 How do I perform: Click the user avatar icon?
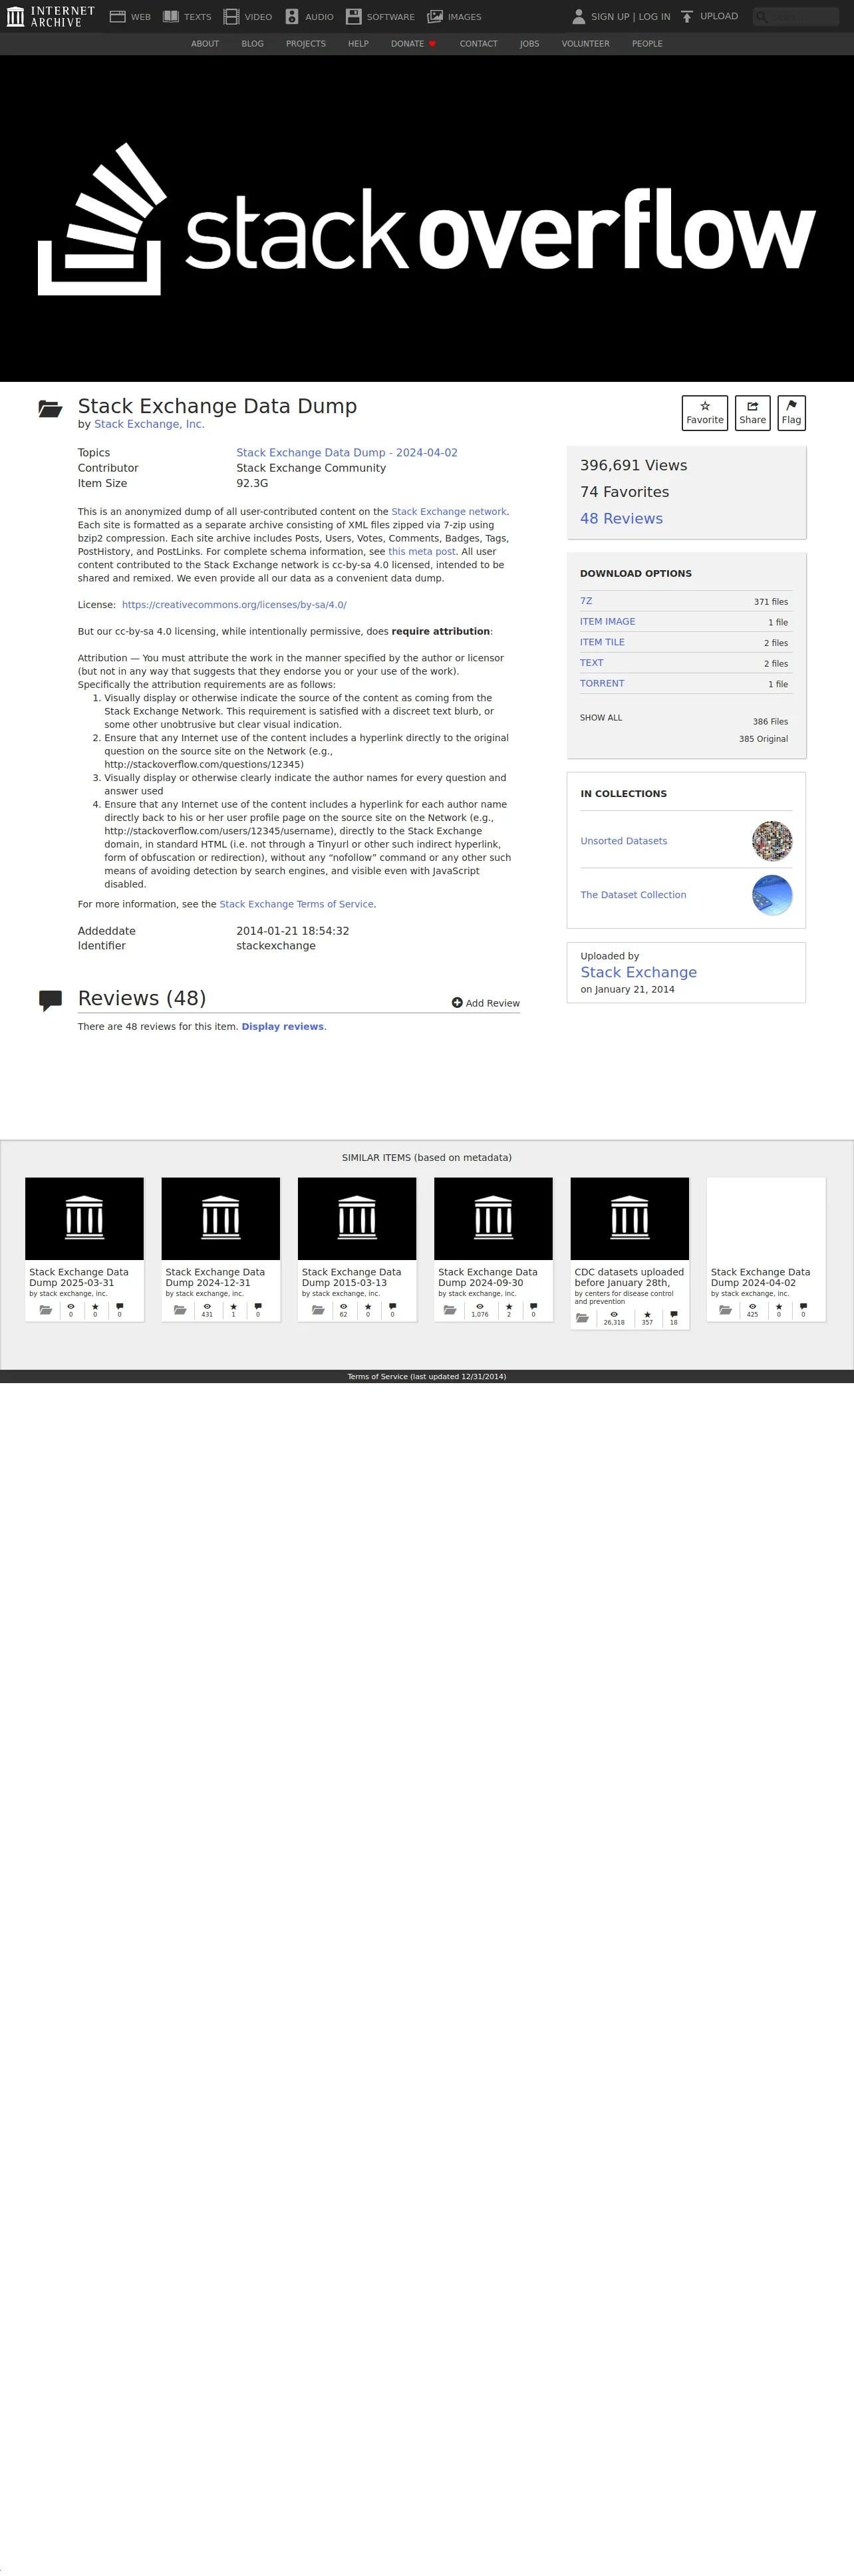578,16
